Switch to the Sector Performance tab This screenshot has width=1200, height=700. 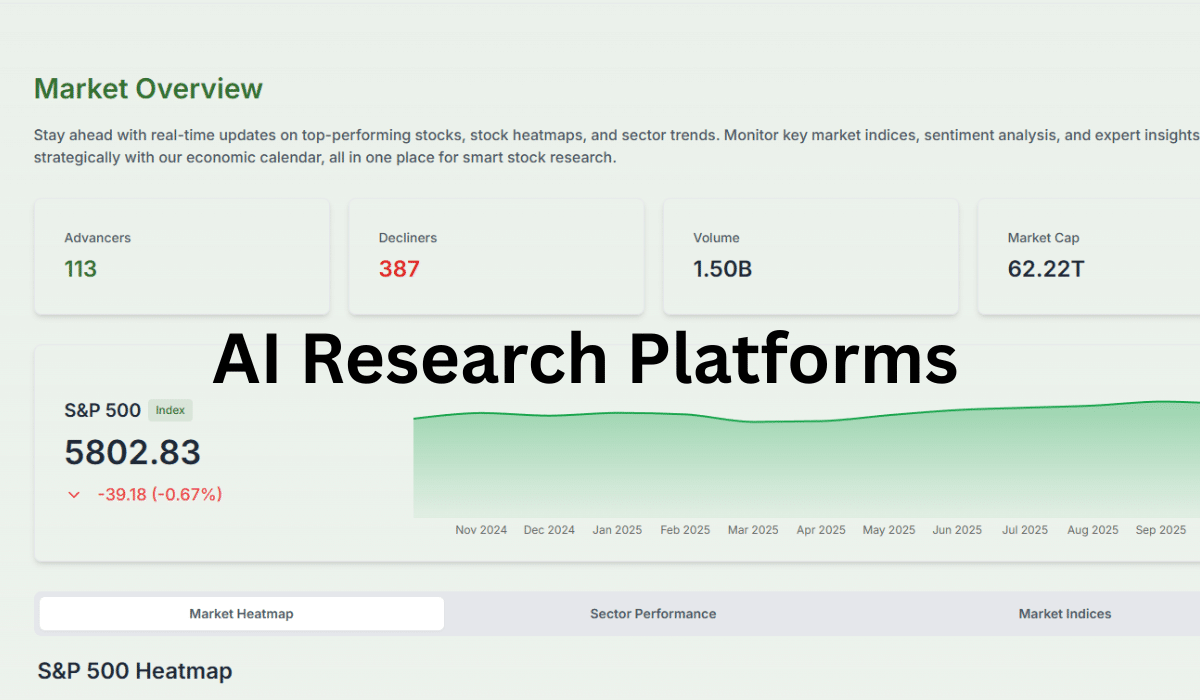point(653,614)
